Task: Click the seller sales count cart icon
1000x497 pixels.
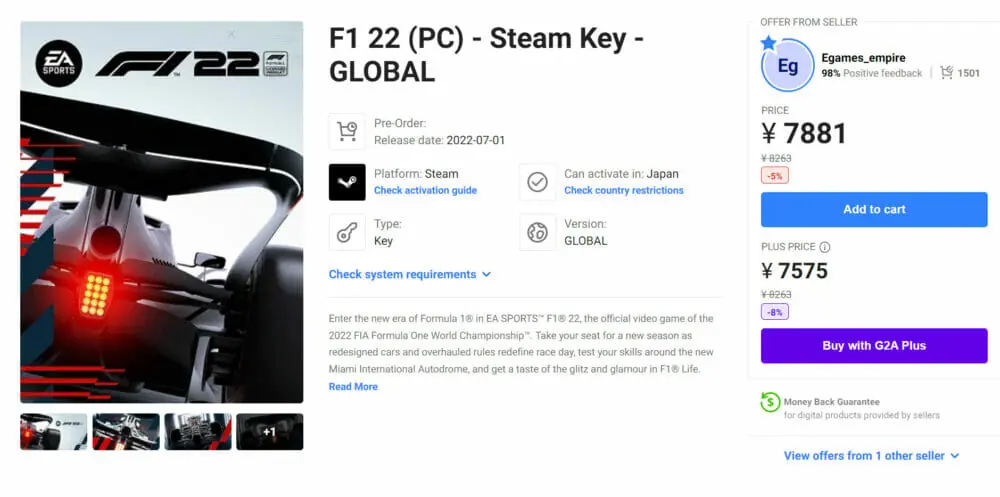Action: tap(946, 73)
